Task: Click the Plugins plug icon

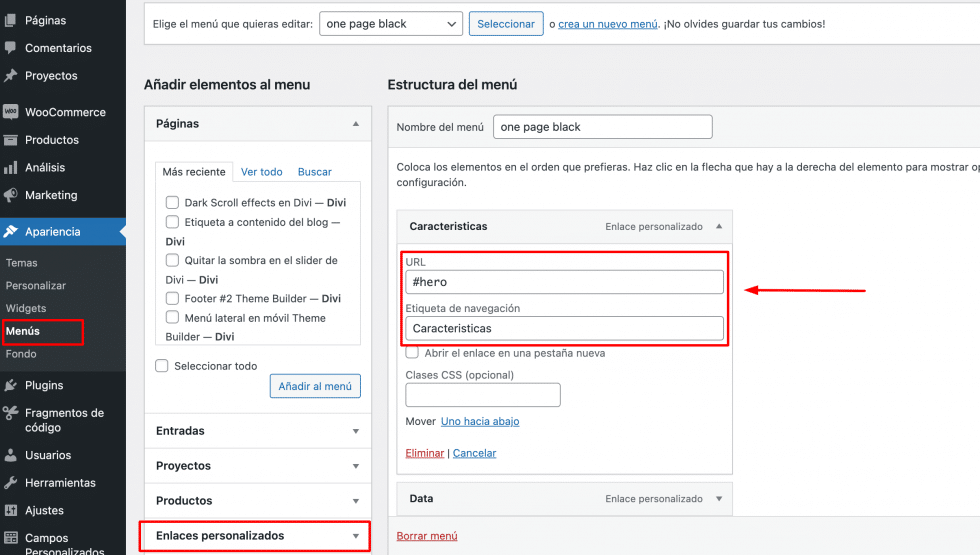Action: [11, 385]
